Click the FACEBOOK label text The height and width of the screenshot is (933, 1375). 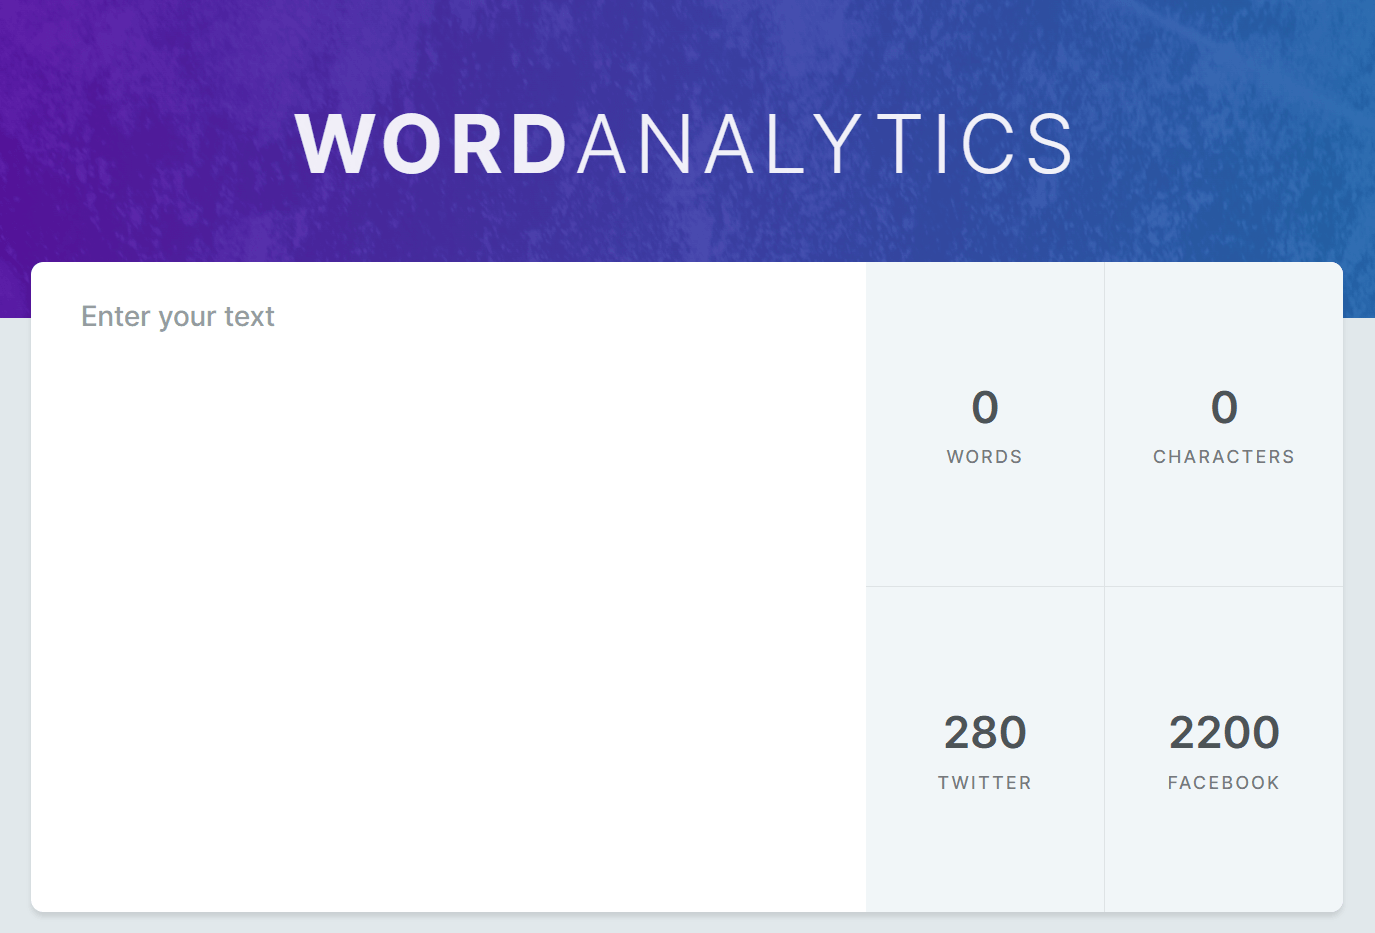1223,783
